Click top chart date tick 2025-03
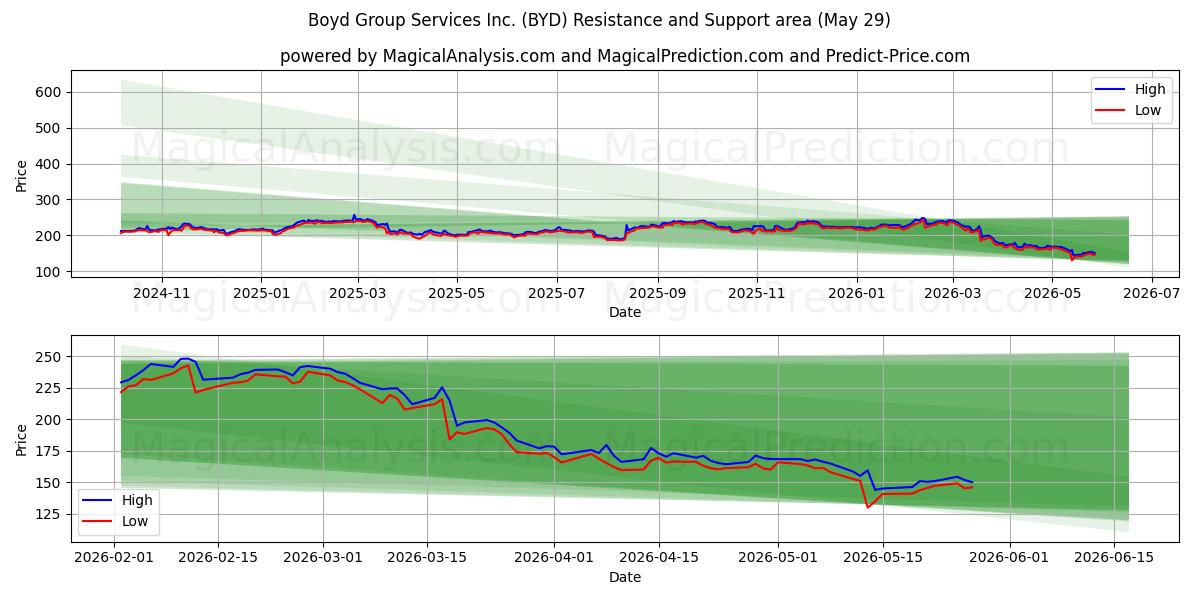 click(x=358, y=294)
